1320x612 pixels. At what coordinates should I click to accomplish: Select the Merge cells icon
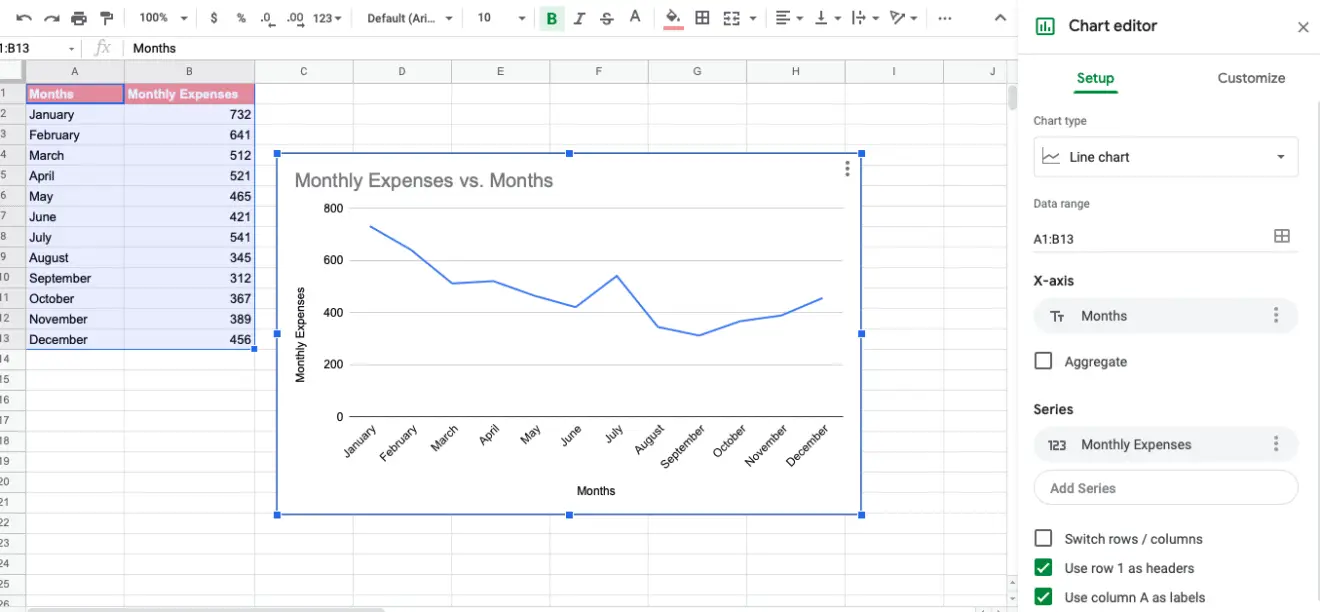point(733,18)
